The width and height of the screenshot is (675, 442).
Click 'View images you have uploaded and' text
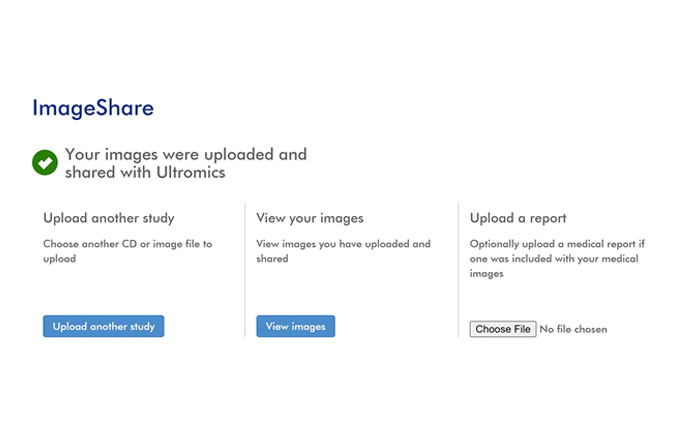pos(344,244)
